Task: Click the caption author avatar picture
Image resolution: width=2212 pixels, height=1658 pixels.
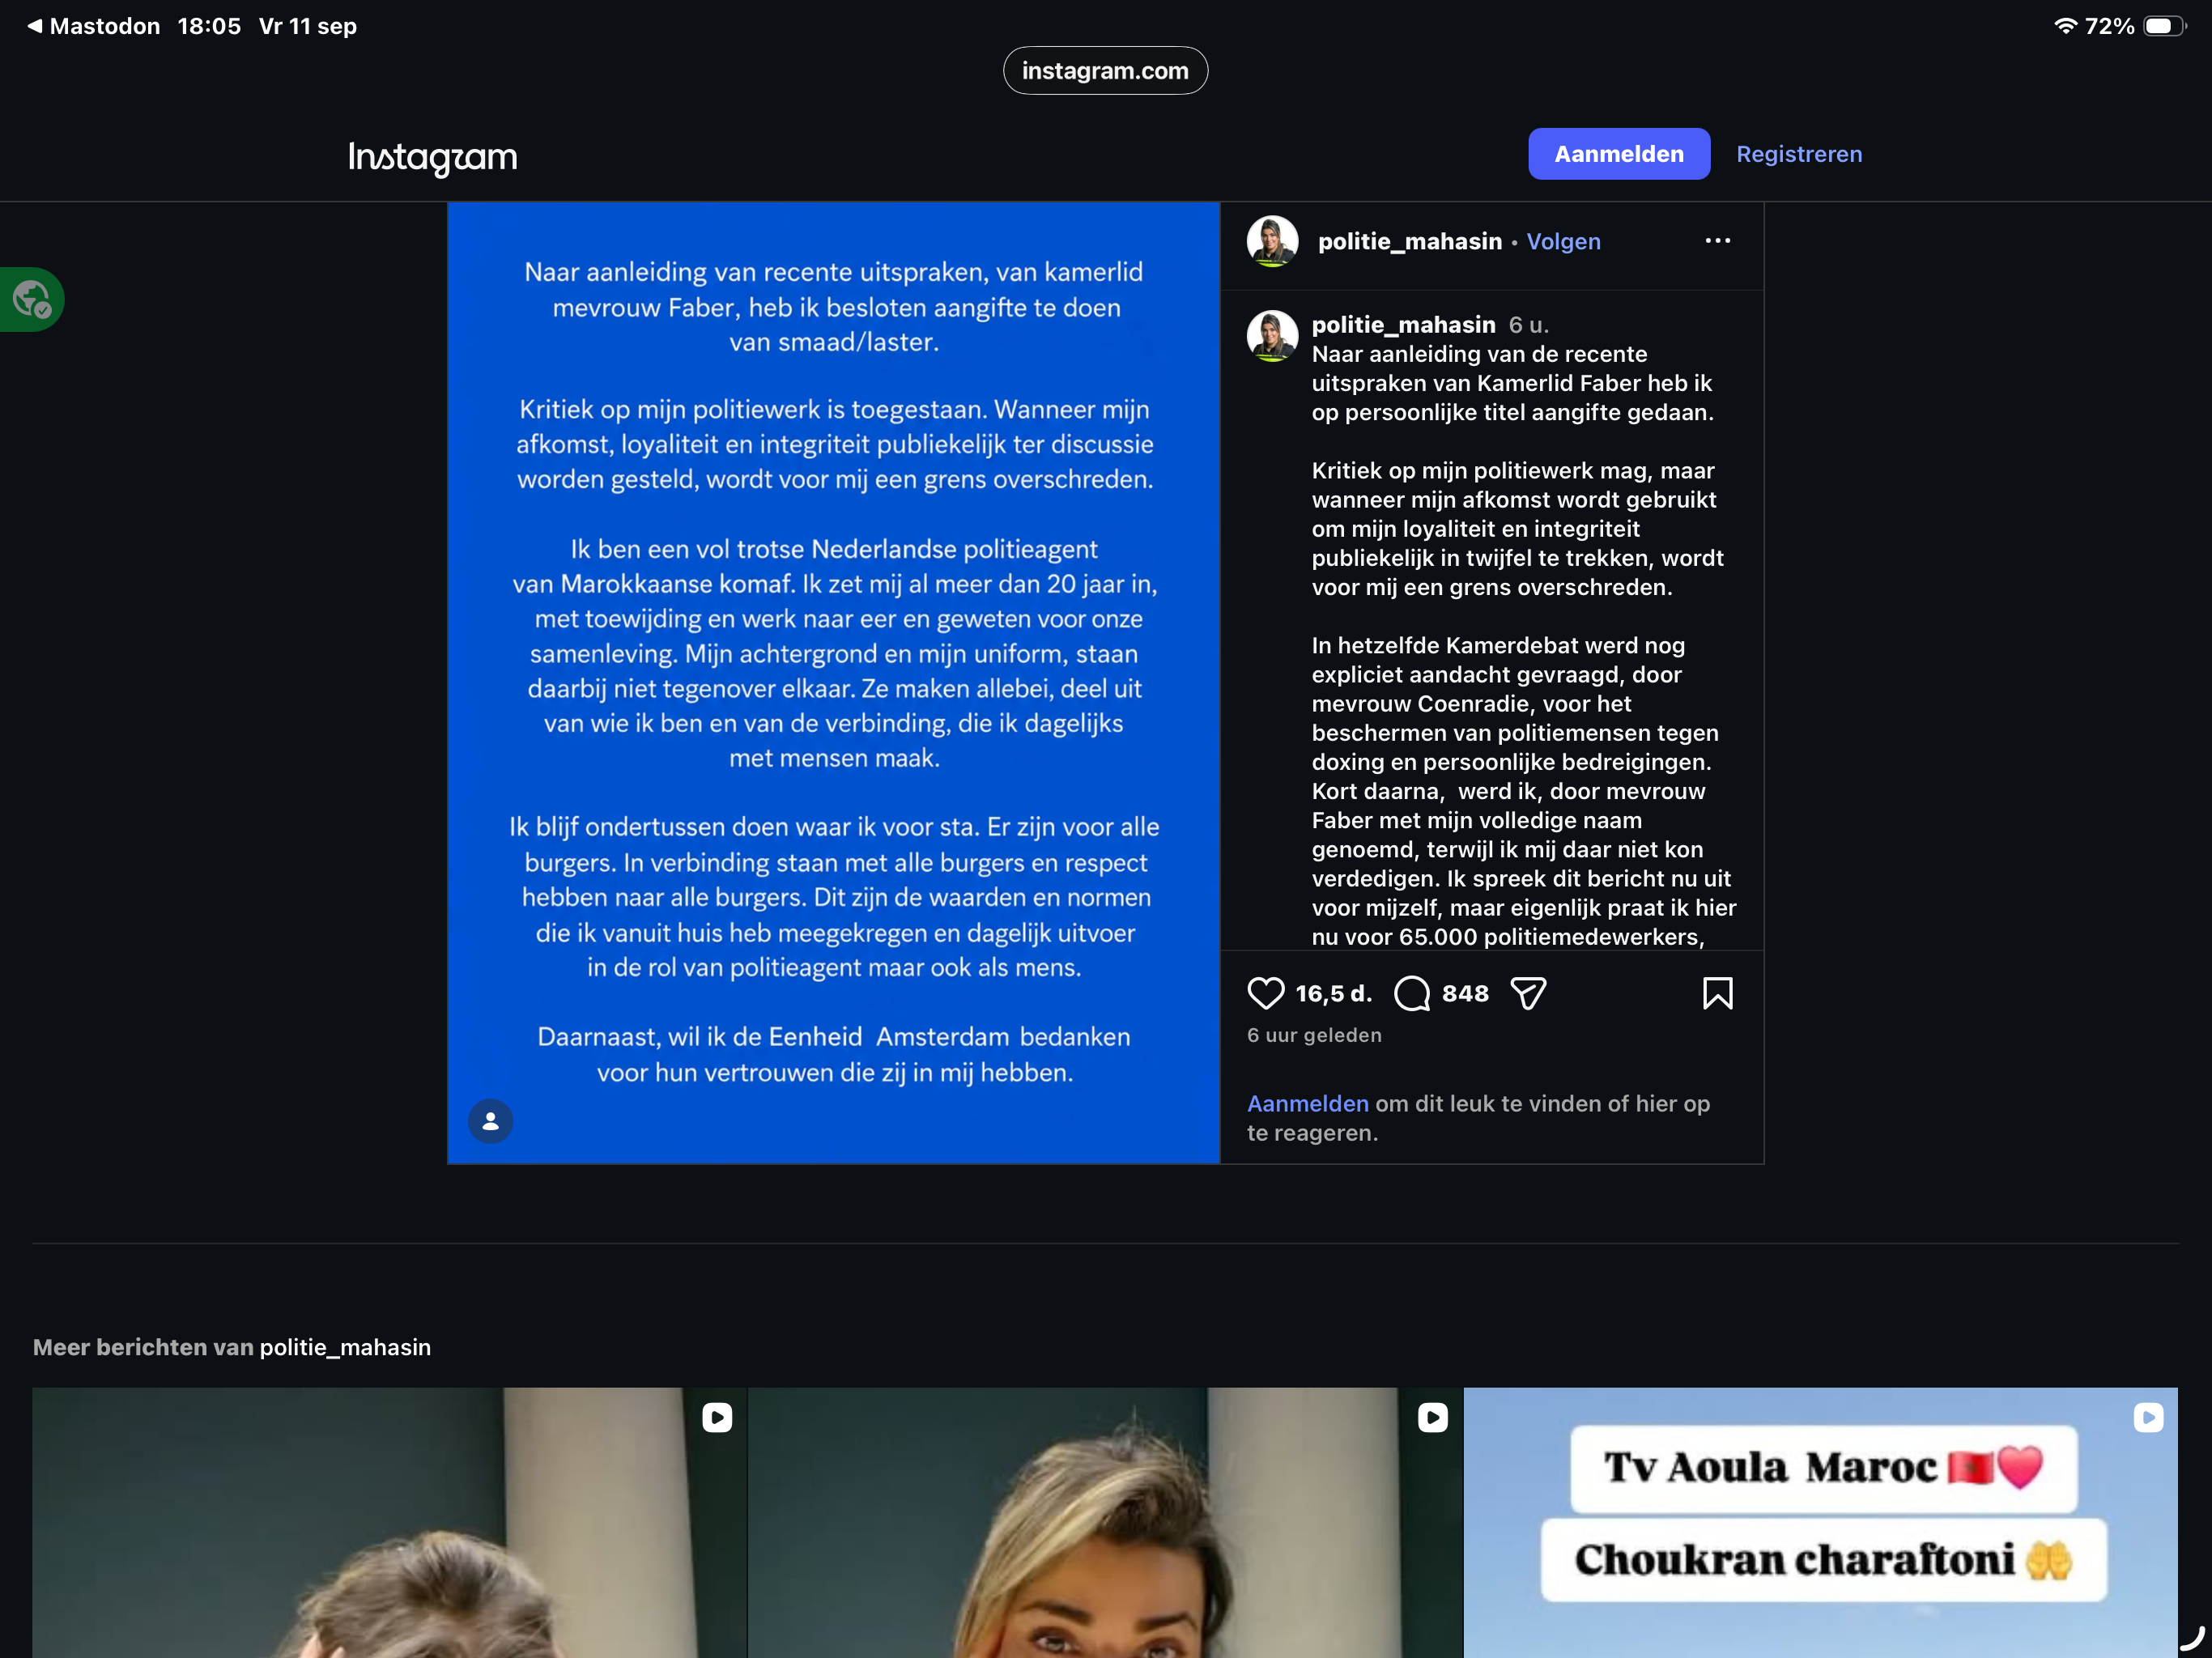Action: point(1272,336)
